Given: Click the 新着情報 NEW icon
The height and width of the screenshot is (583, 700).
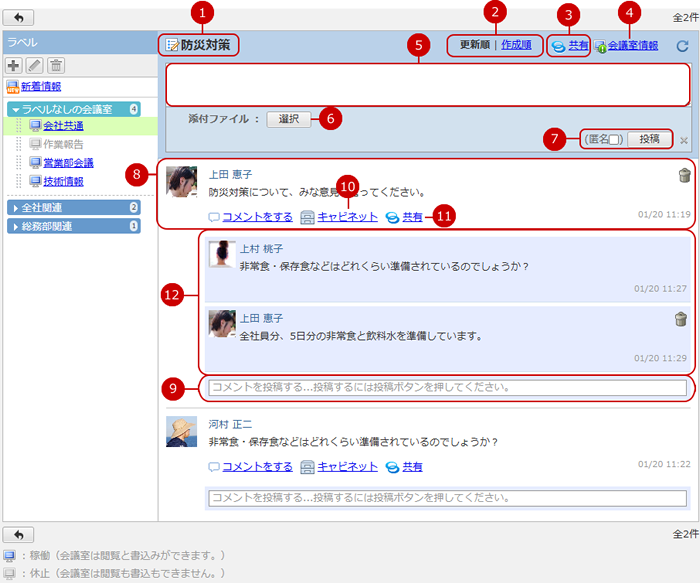Looking at the screenshot, I should [12, 87].
